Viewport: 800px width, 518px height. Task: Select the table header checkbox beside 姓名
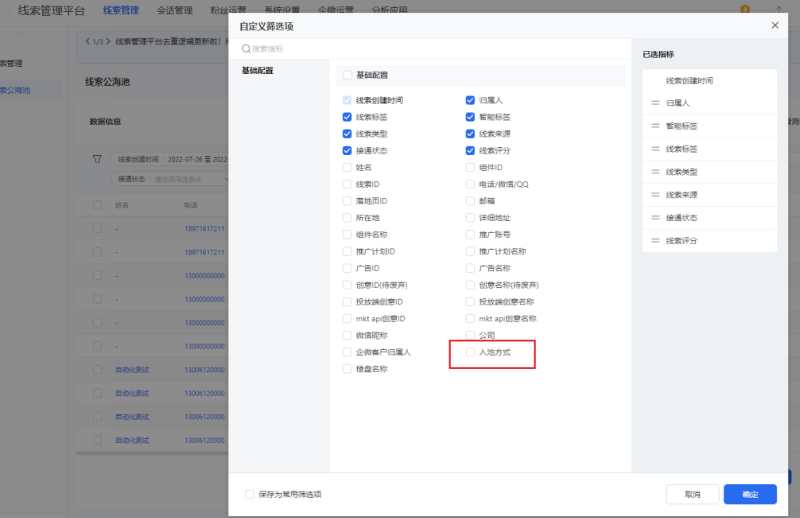click(x=97, y=205)
